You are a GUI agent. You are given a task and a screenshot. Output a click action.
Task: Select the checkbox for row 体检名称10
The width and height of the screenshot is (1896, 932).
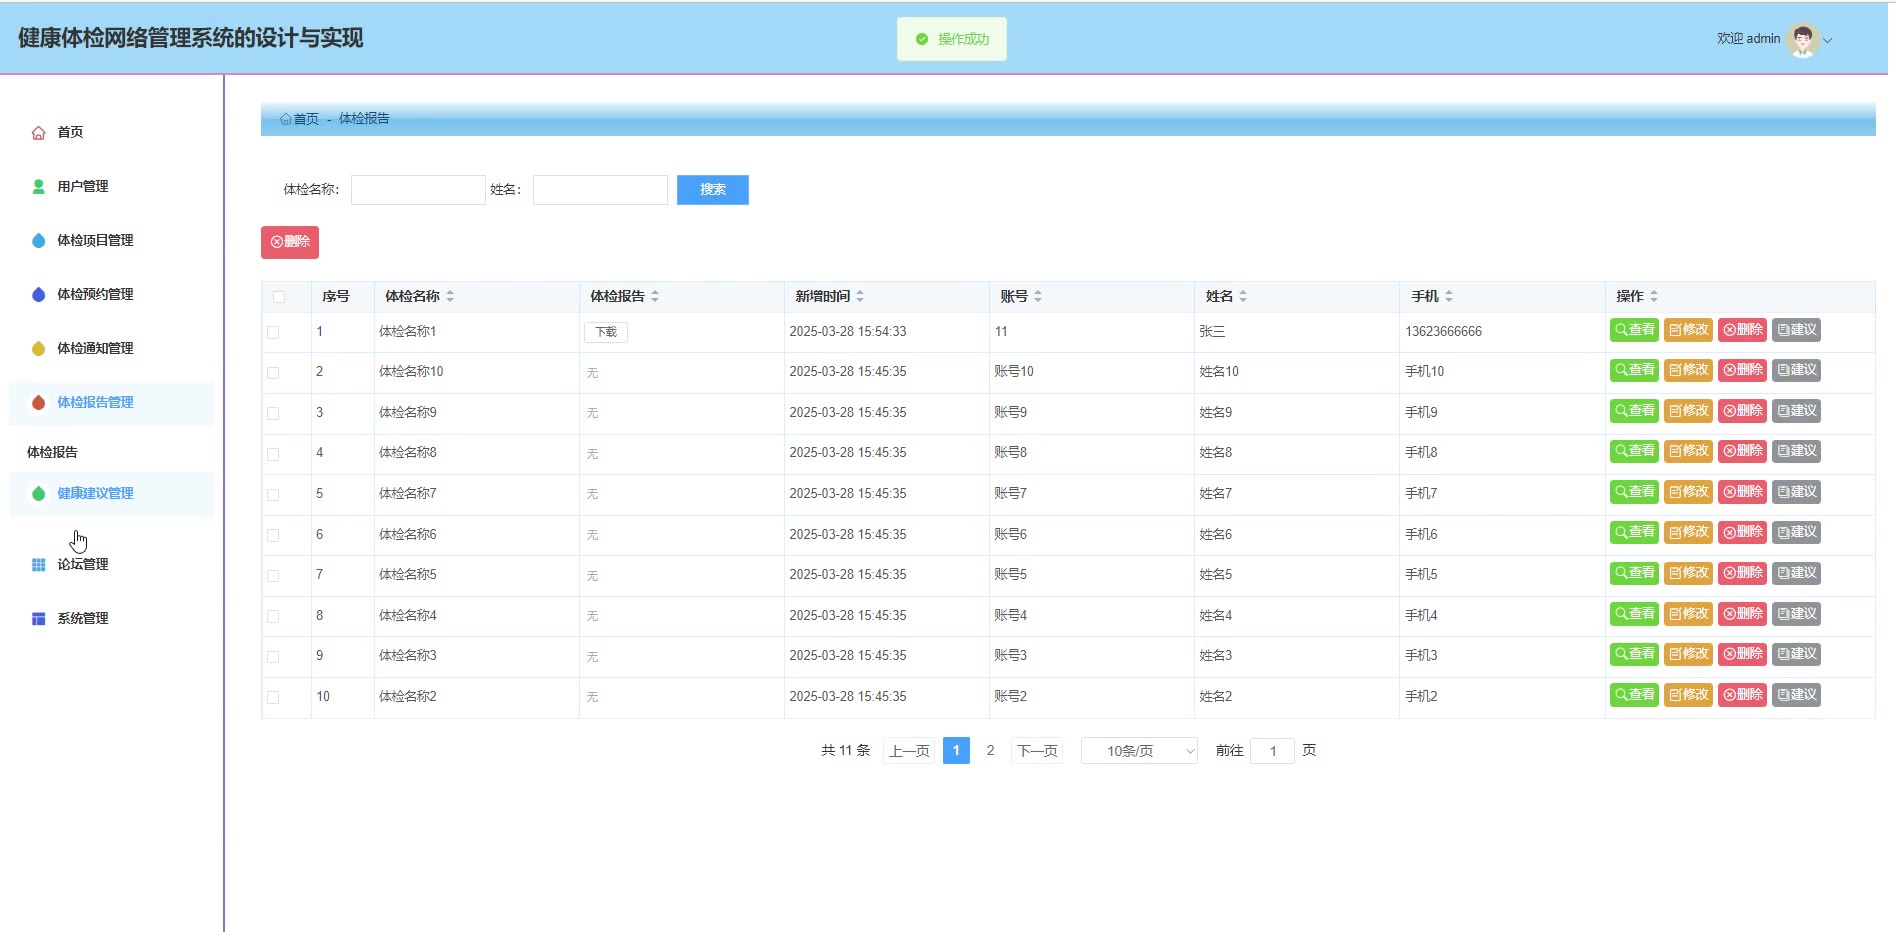click(x=273, y=373)
